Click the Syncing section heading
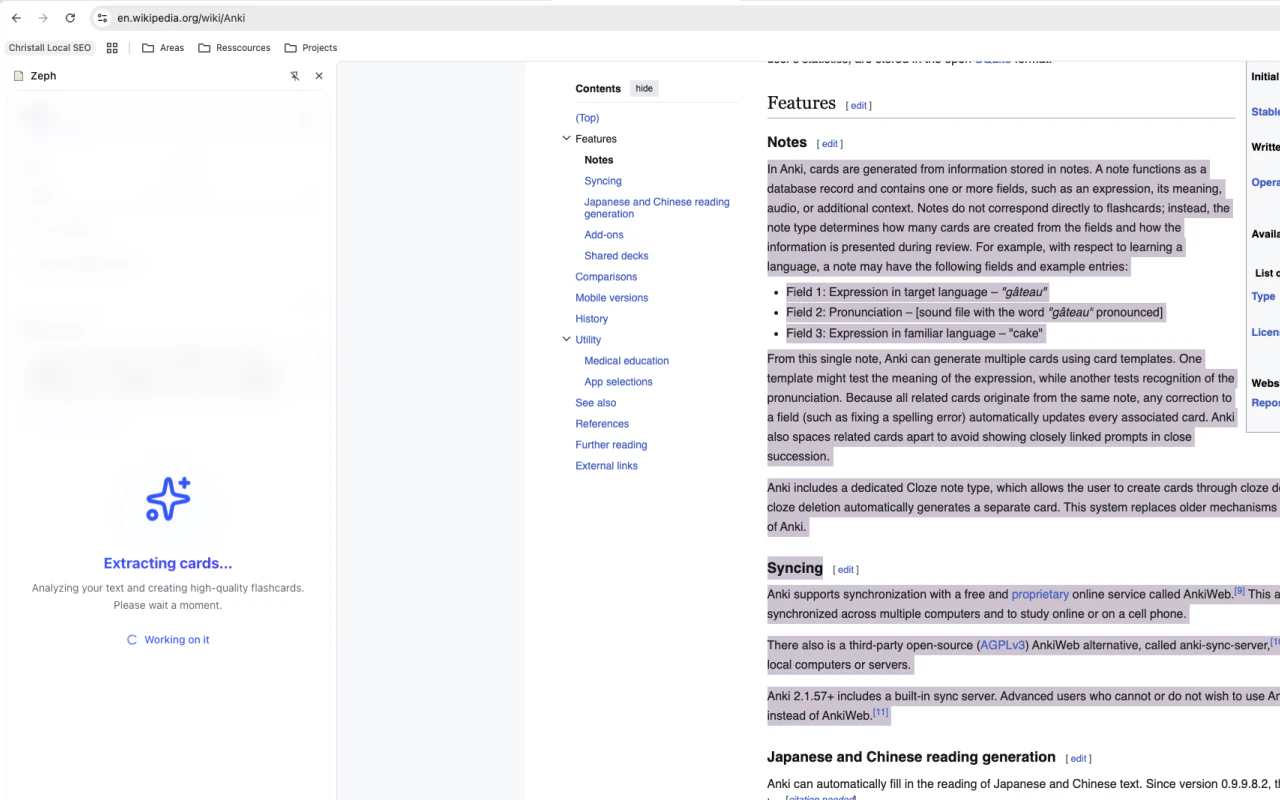The height and width of the screenshot is (800, 1280). (x=795, y=568)
